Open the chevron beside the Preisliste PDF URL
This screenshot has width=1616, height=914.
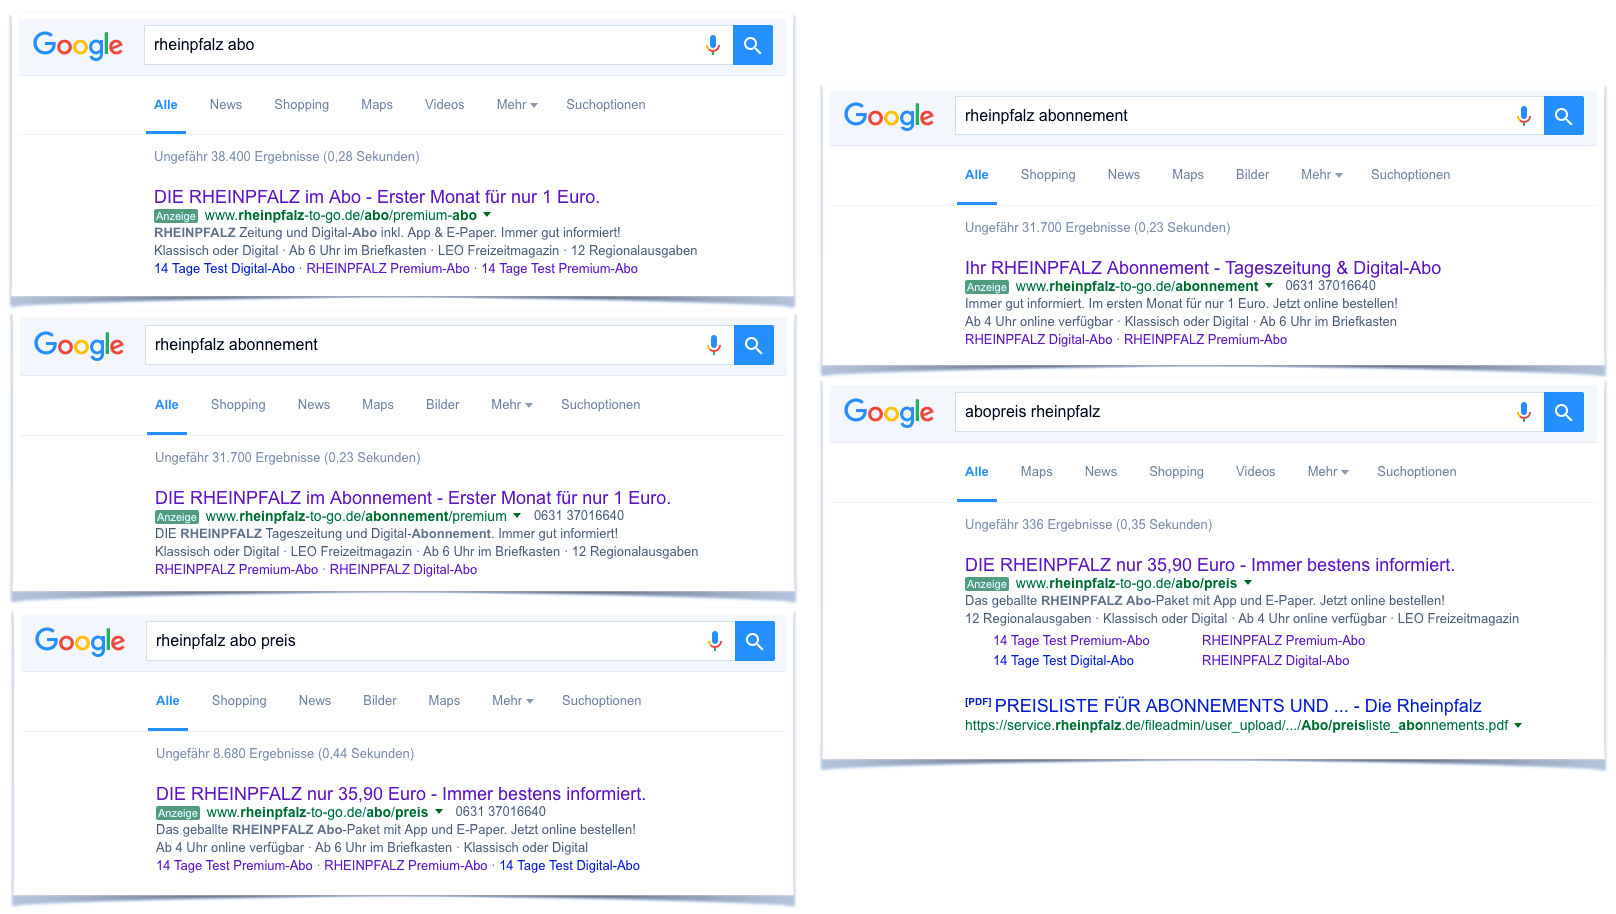click(1520, 725)
